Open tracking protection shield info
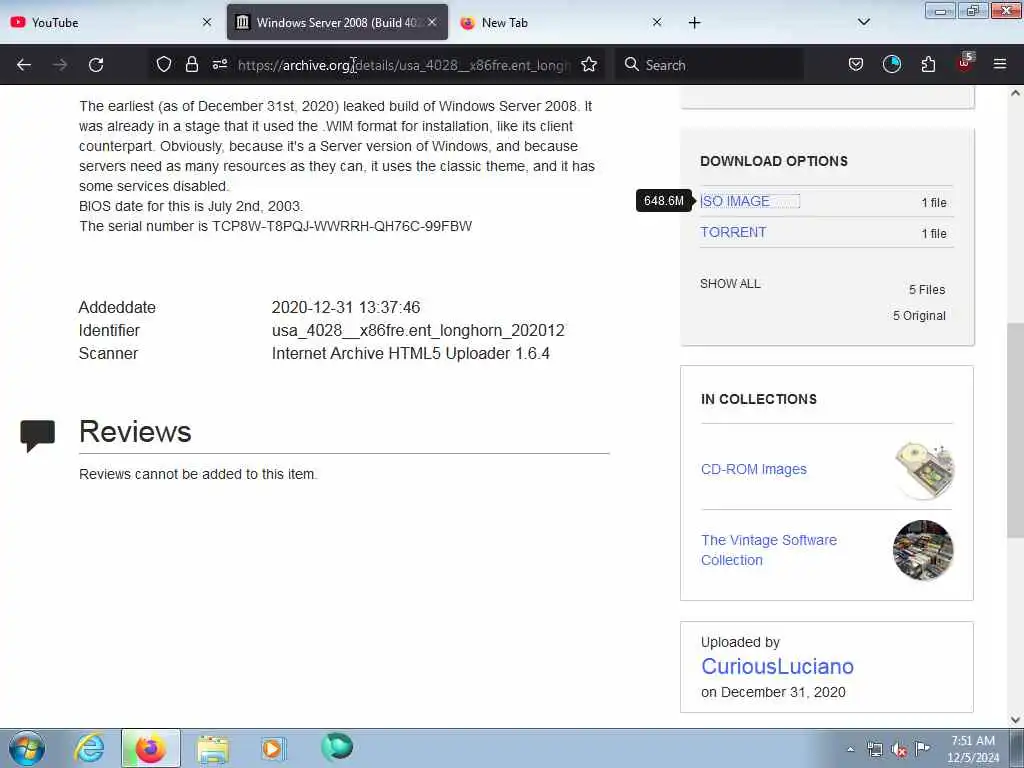1024x768 pixels. pyautogui.click(x=163, y=65)
